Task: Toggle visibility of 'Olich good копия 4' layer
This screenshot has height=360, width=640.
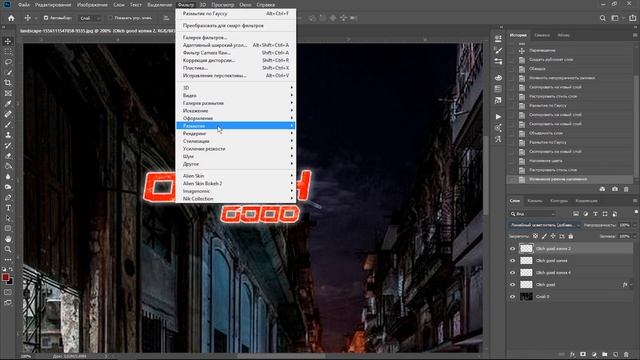Action: point(513,273)
